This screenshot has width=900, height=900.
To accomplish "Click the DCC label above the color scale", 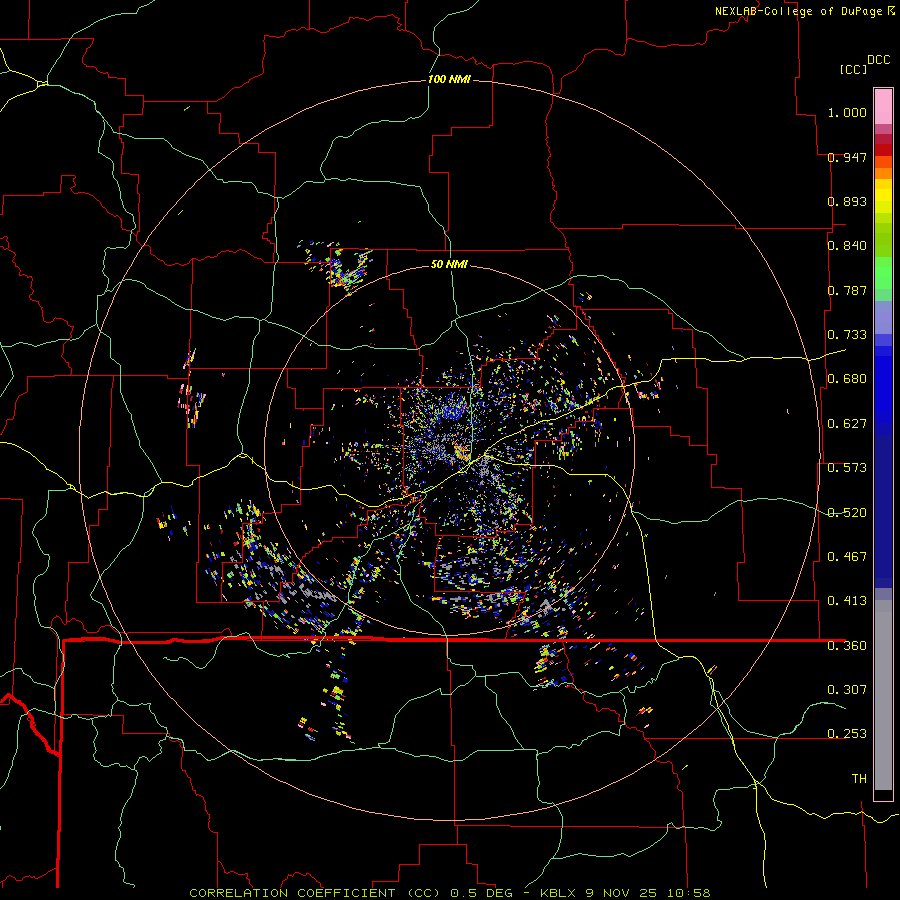I will [x=878, y=60].
